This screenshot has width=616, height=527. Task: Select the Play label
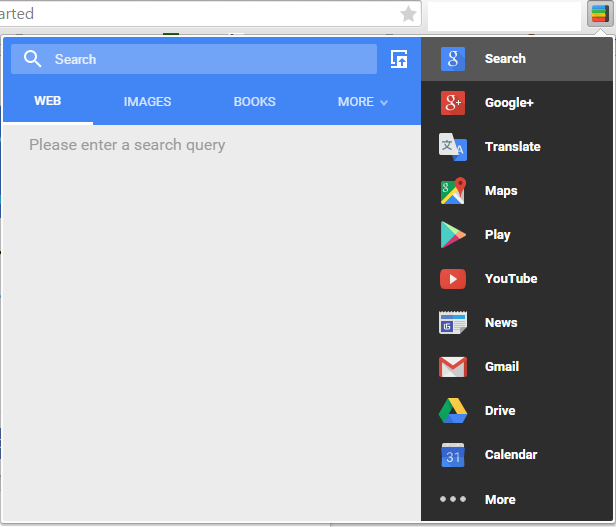pyautogui.click(x=497, y=235)
